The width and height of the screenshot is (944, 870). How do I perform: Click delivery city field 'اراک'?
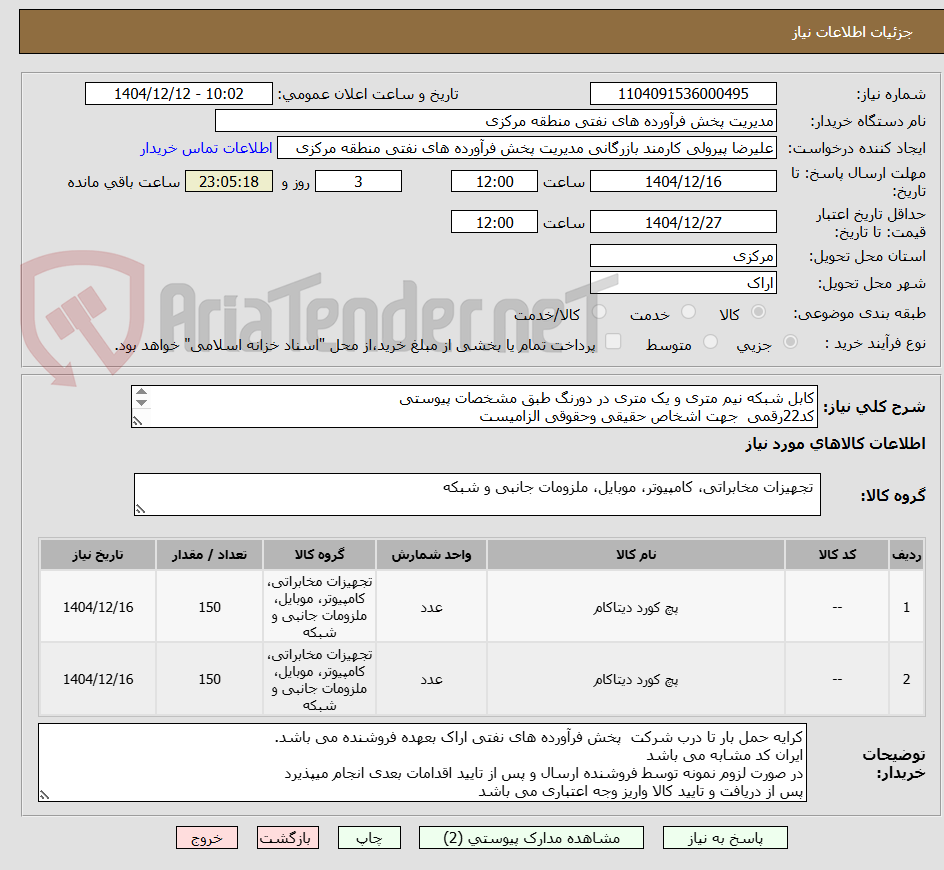click(683, 283)
